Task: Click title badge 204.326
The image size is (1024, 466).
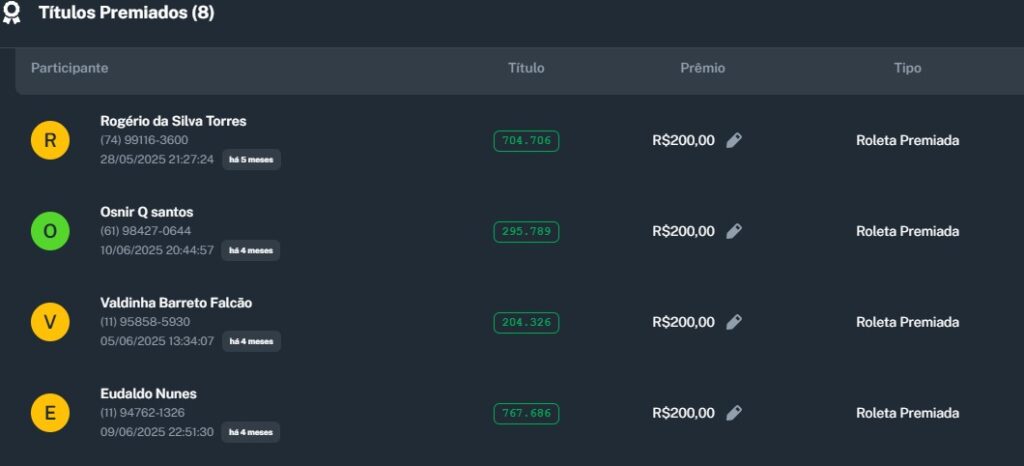Action: 526,323
